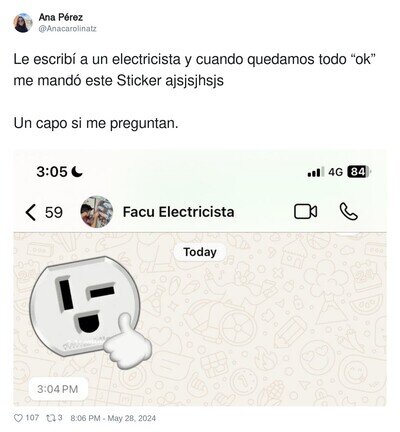The height and width of the screenshot is (432, 400).
Task: Tap the outlet thumbs-up sticker
Action: [x=90, y=312]
